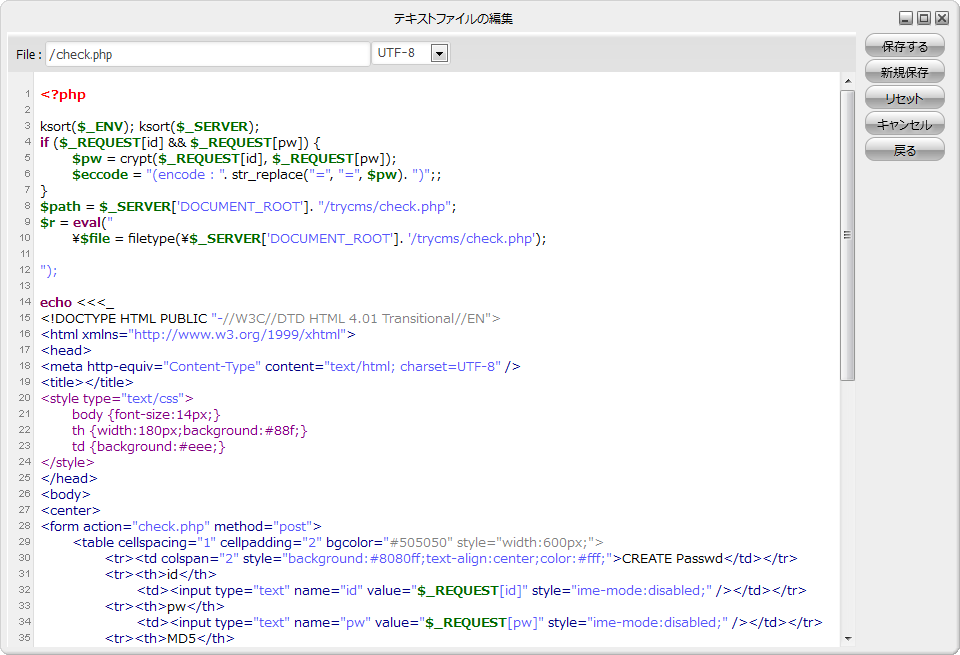The width and height of the screenshot is (960, 655).
Task: Reset the editor with the リセット button
Action: tap(904, 98)
